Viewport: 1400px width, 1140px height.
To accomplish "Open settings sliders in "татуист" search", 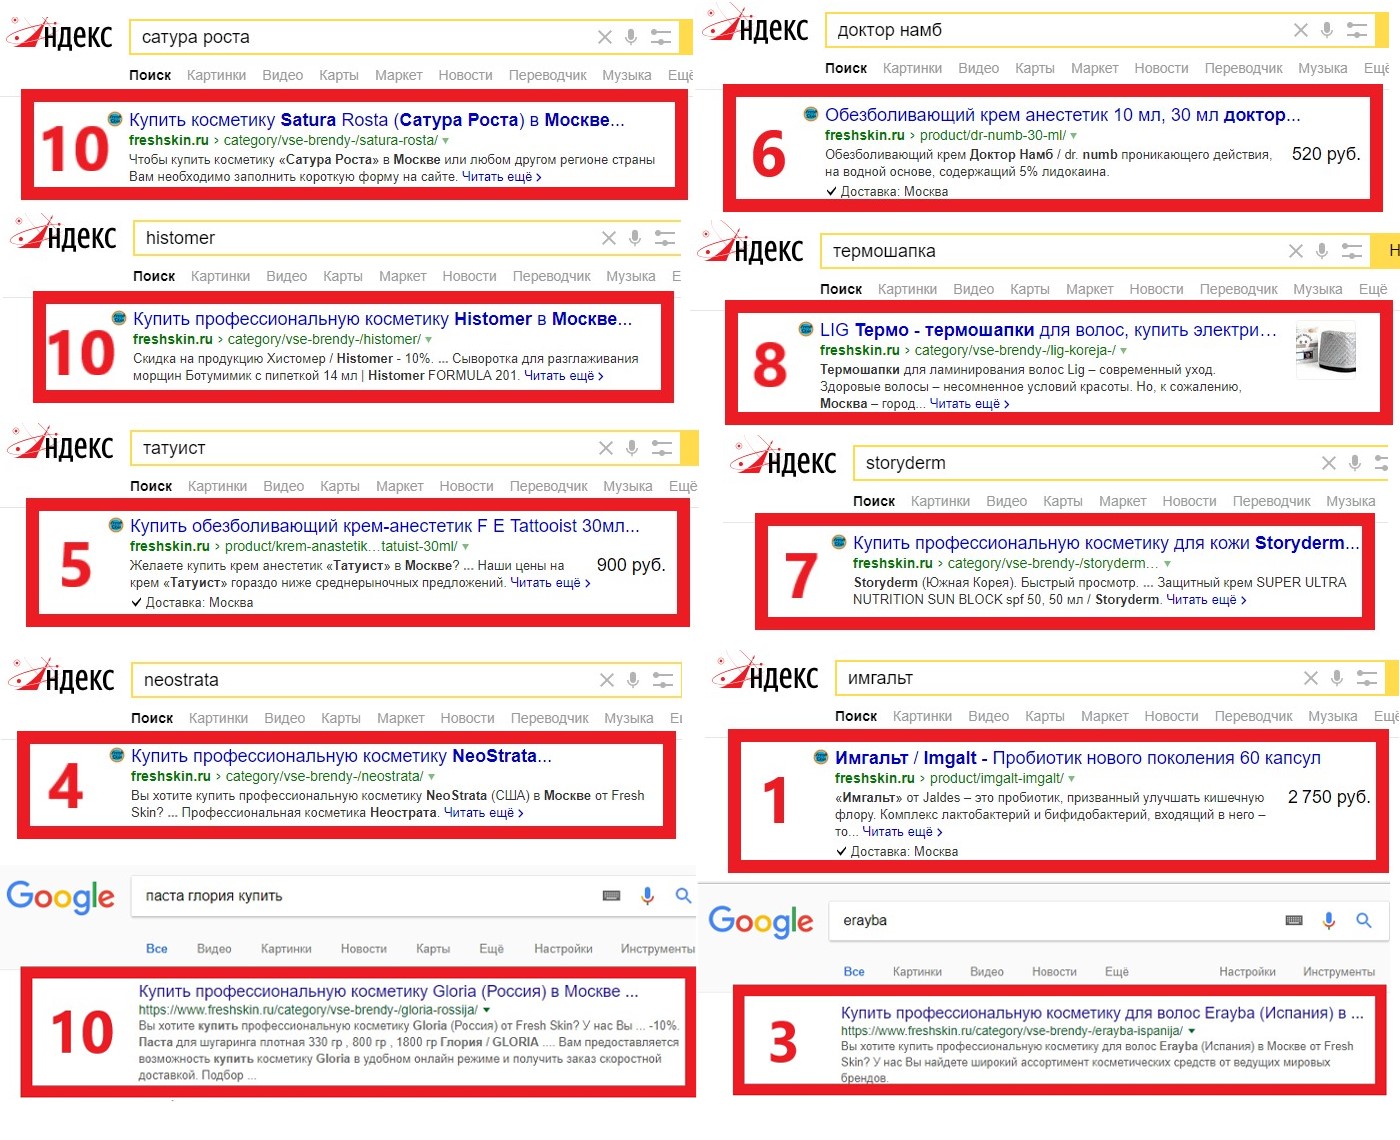I will [x=662, y=448].
